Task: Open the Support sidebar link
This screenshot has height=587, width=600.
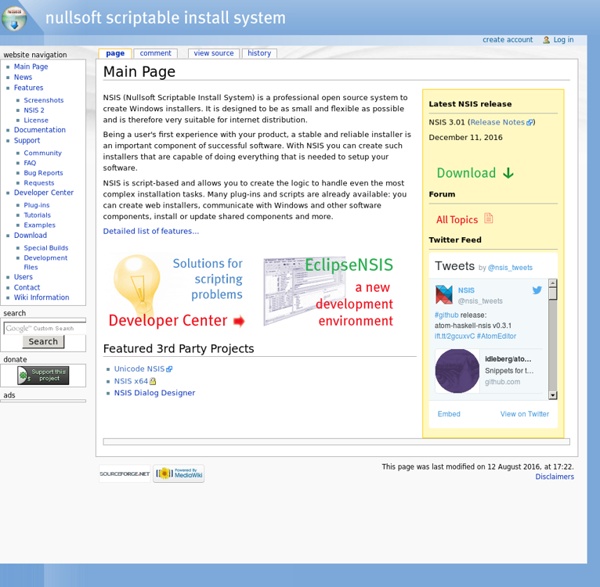Action: click(x=27, y=140)
